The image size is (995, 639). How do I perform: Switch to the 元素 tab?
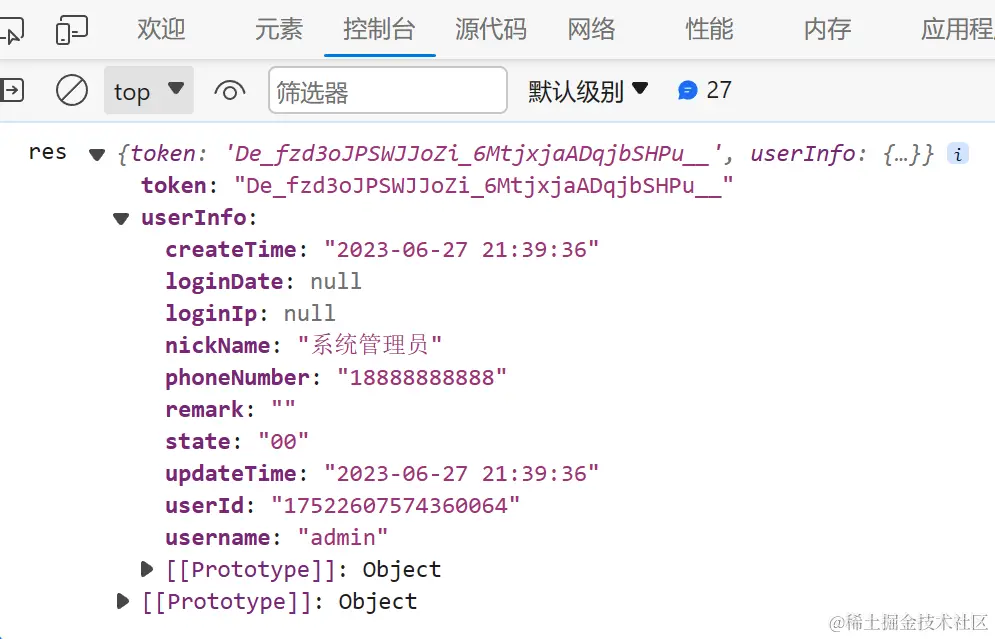[278, 29]
